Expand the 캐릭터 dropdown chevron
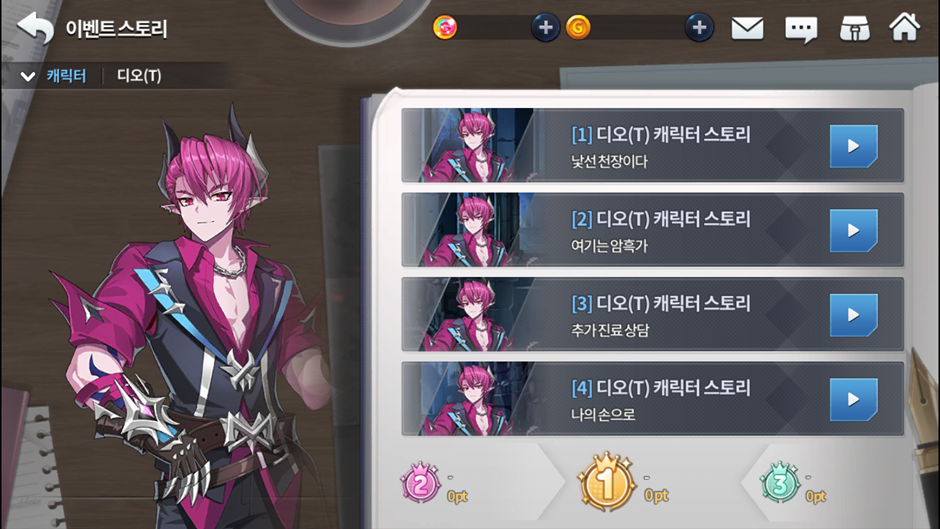 (x=28, y=76)
